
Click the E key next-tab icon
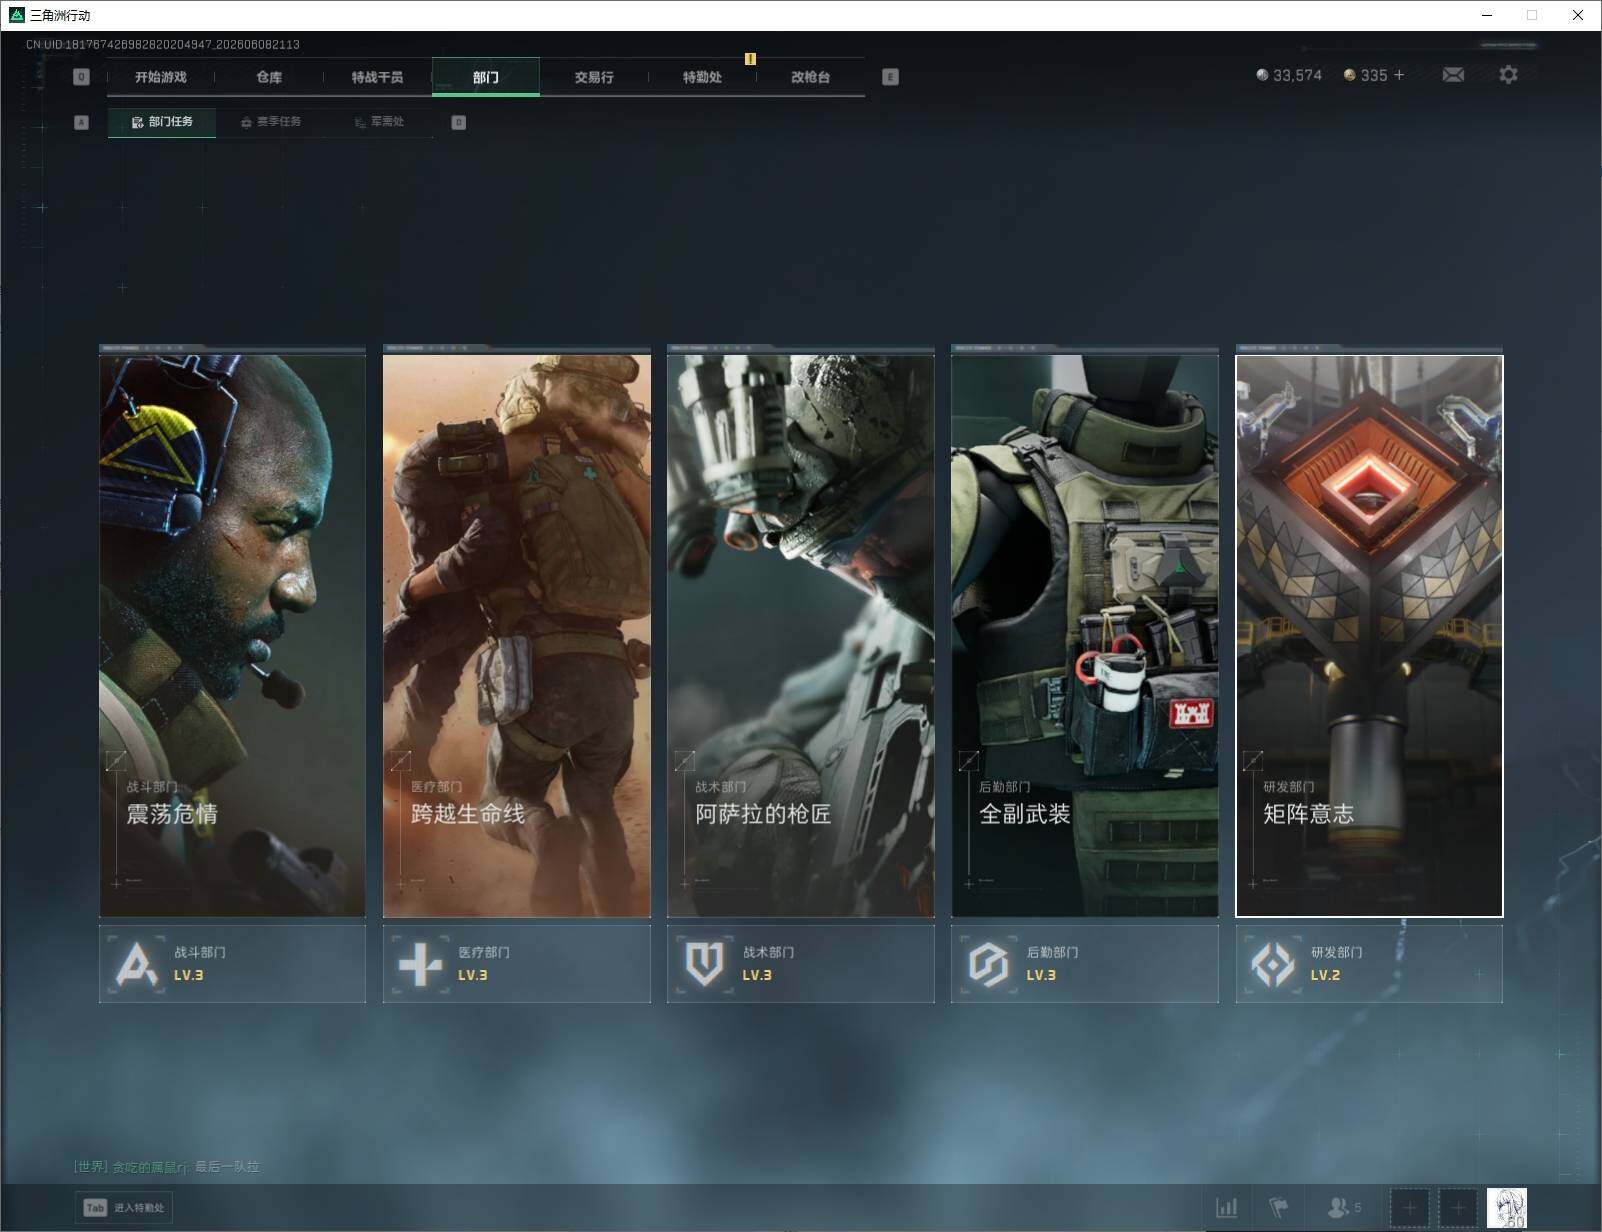890,77
